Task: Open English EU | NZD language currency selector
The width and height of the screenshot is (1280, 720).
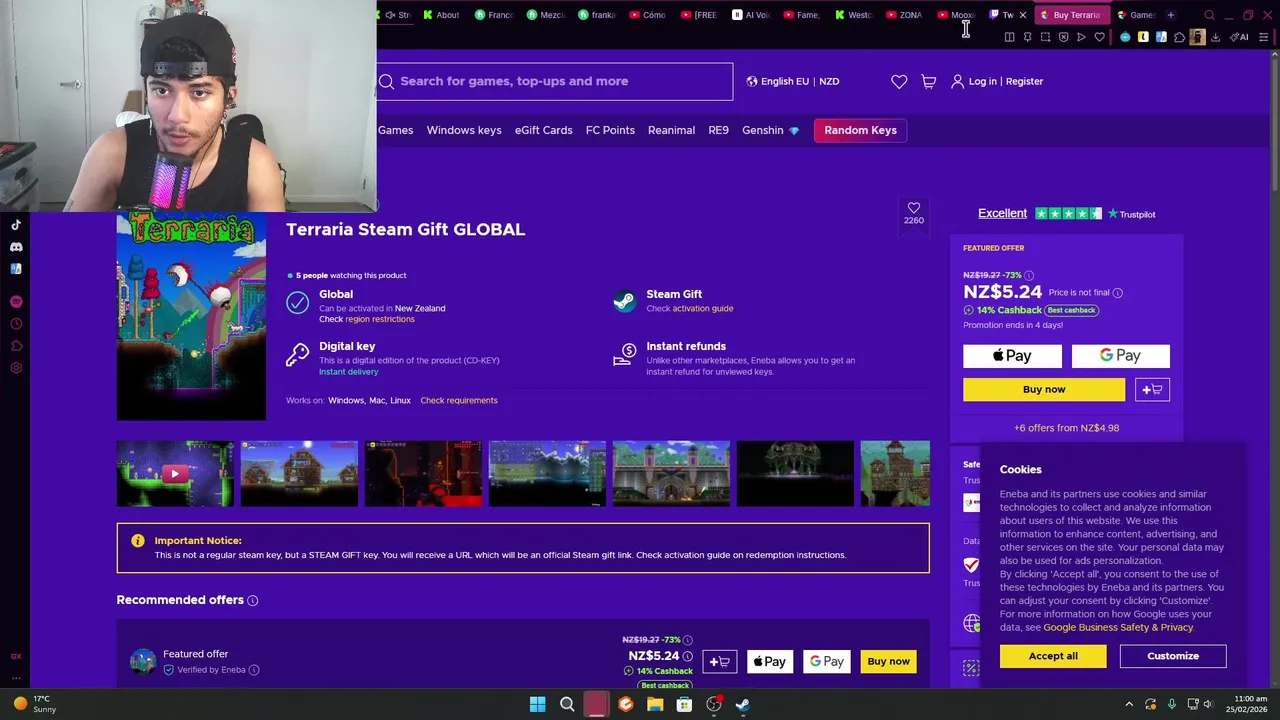Action: 793,81
